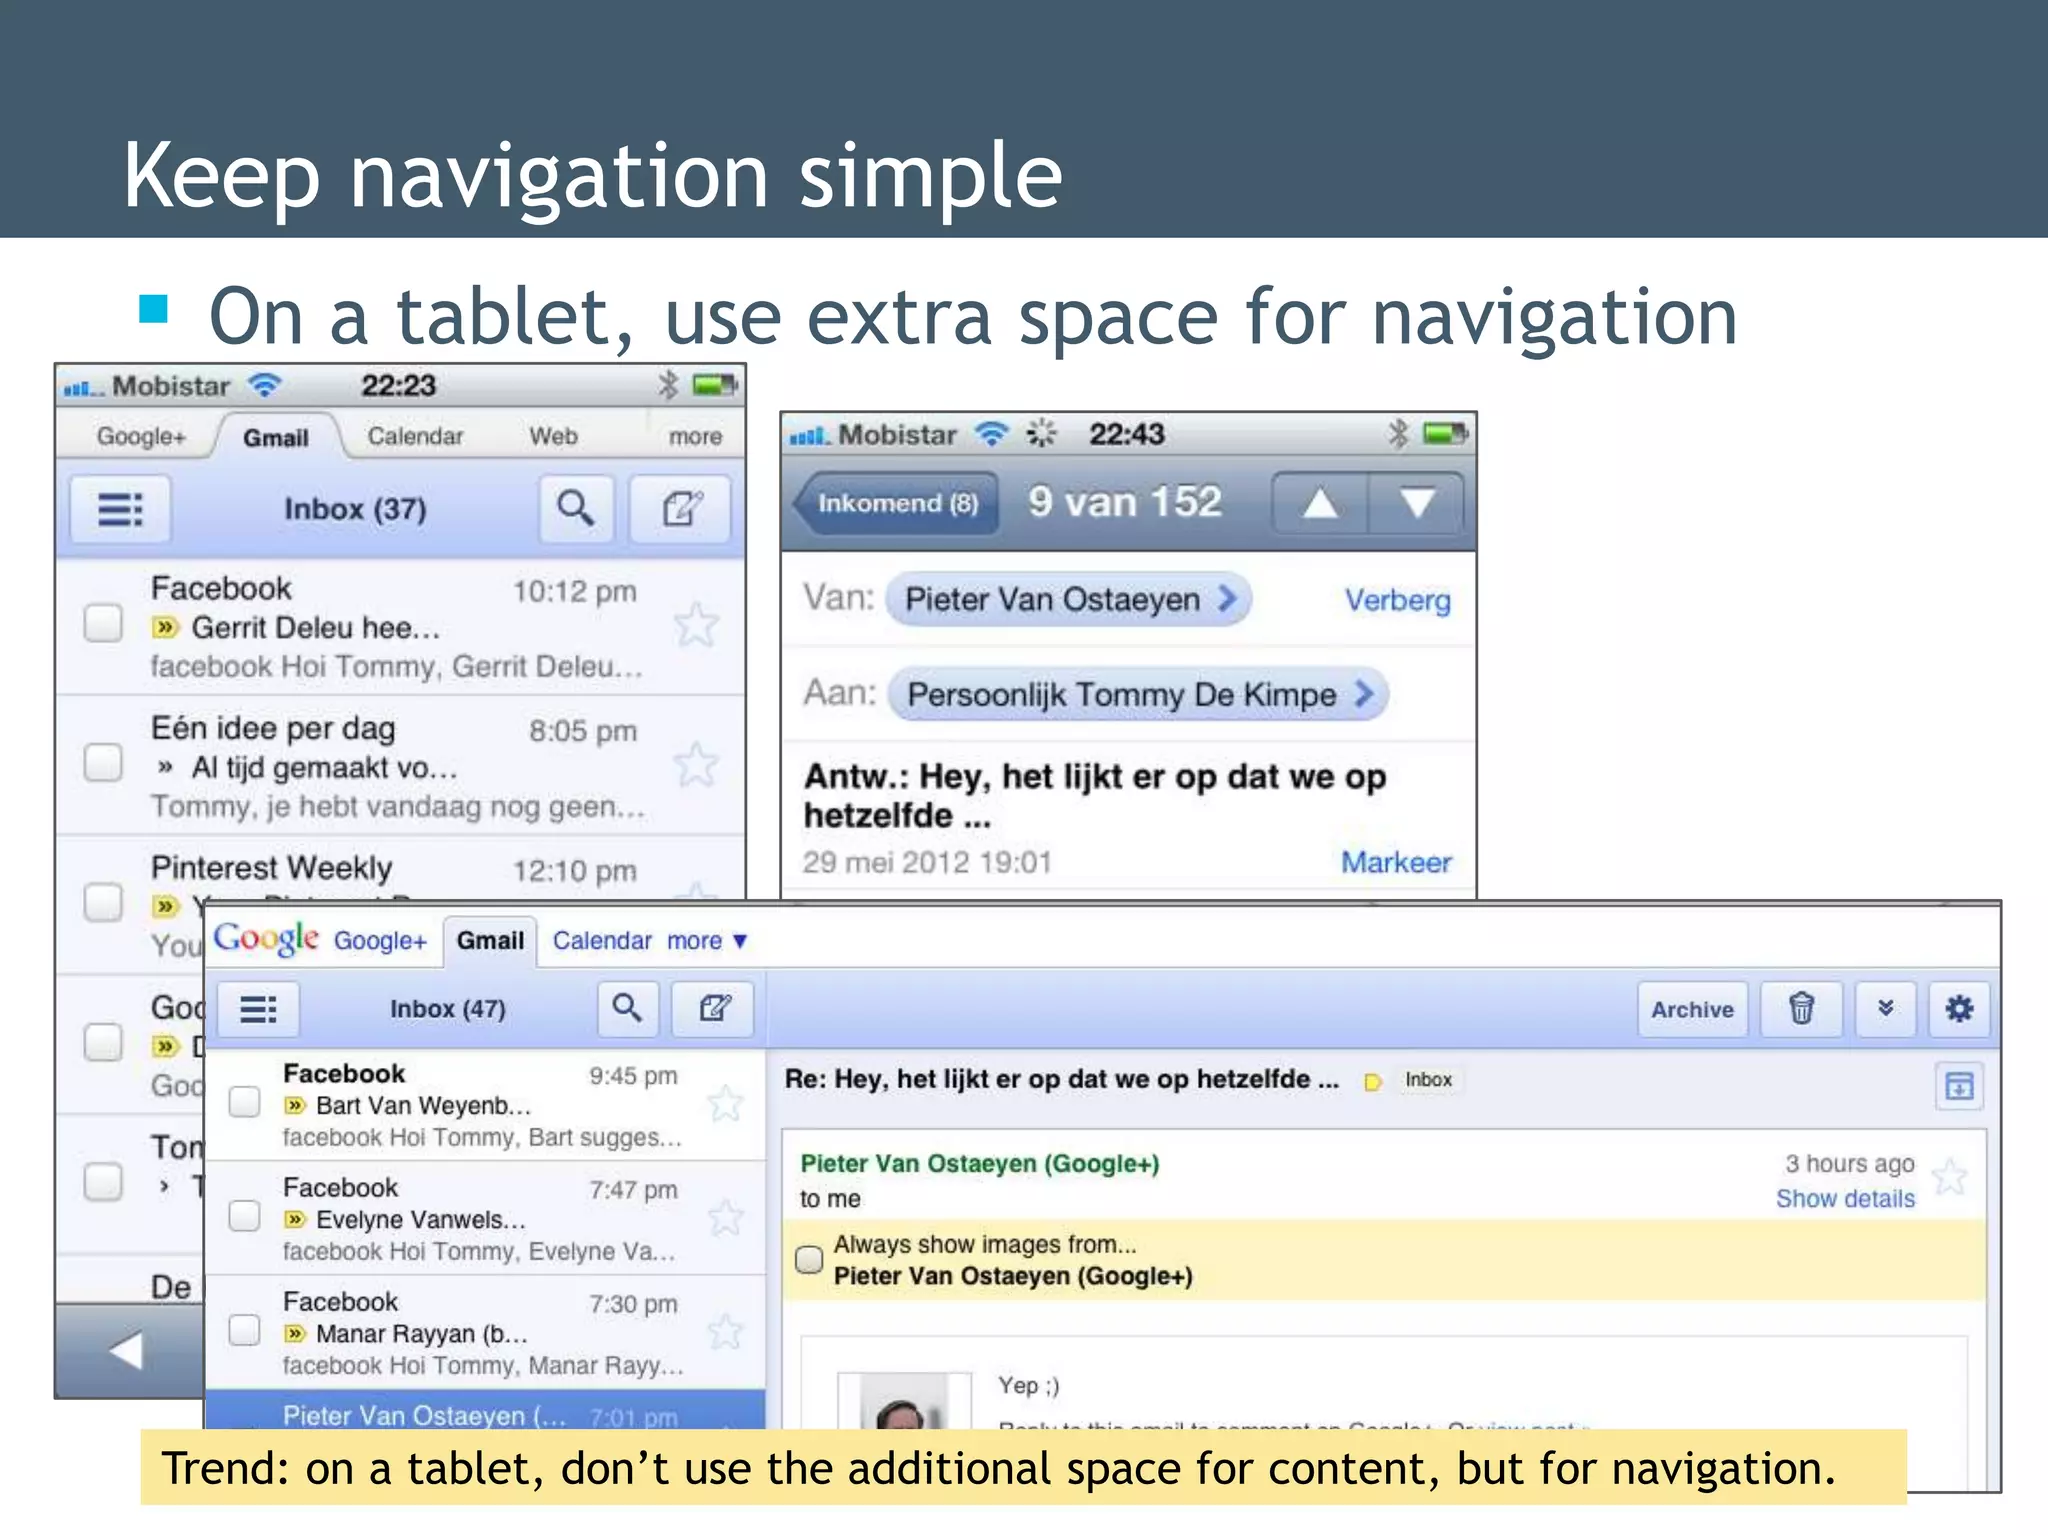This screenshot has height=1536, width=2048.
Task: Click sender name Pieter Van Ostaeyen (Google+)
Action: click(x=980, y=1164)
